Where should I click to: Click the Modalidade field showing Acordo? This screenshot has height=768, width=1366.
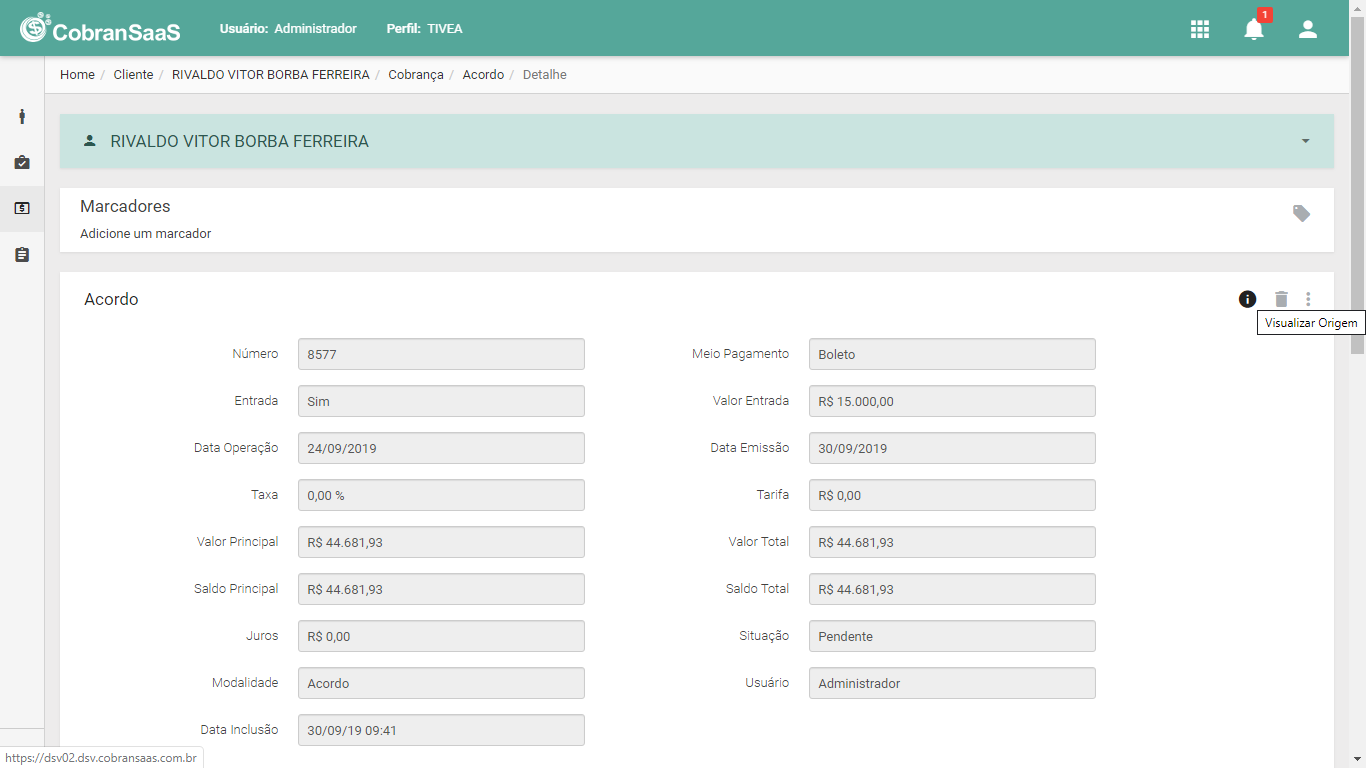(x=441, y=683)
